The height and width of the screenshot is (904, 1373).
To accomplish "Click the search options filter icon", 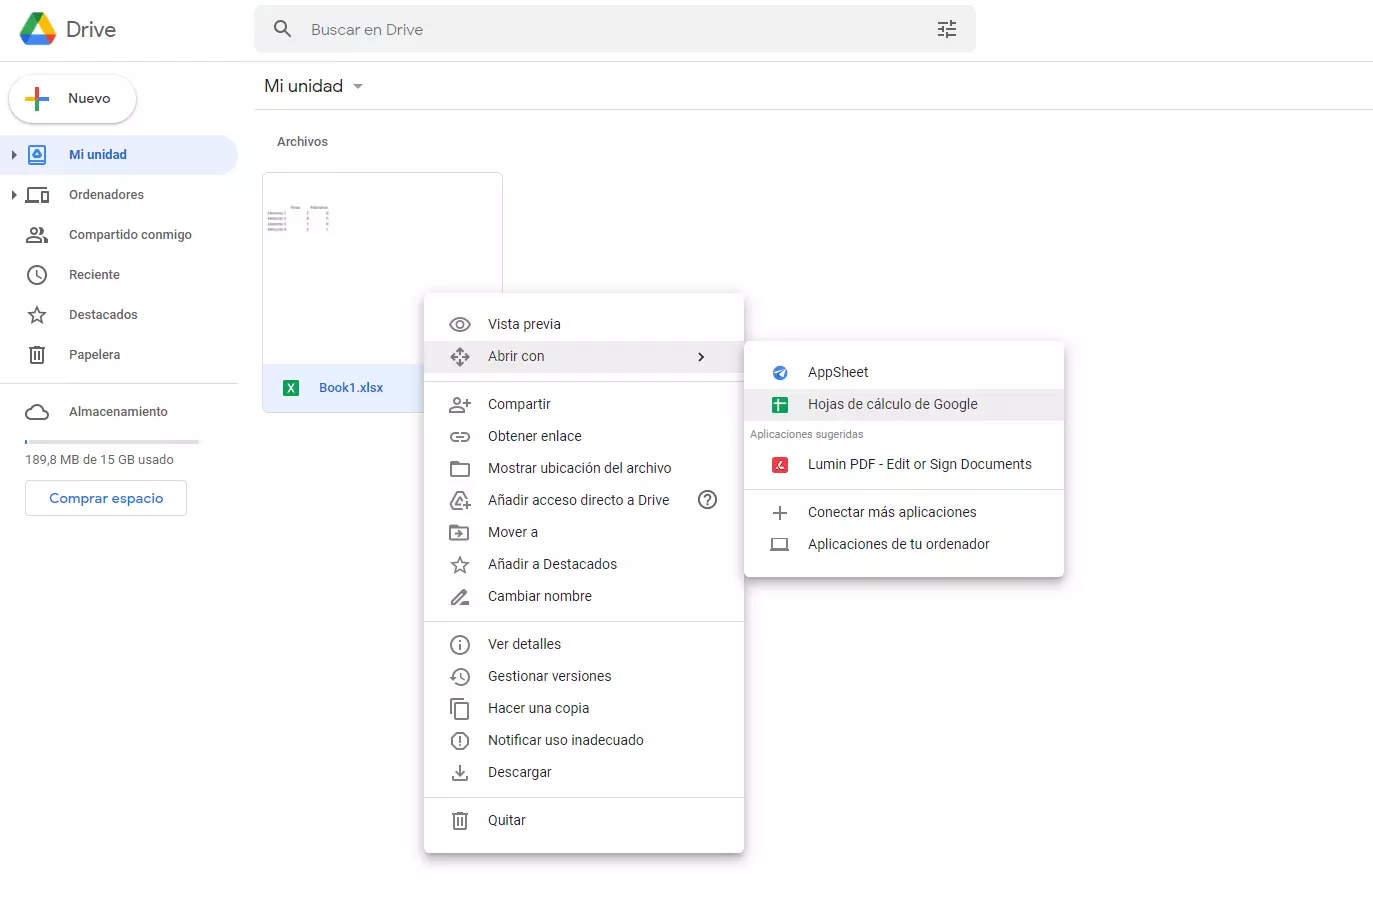I will click(x=946, y=30).
